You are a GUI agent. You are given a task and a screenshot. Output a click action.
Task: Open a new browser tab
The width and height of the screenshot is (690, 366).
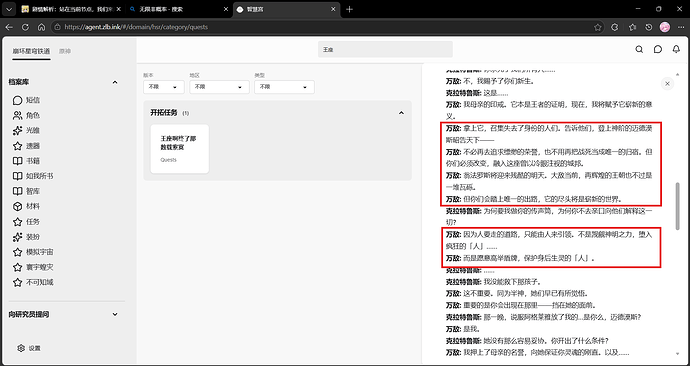[x=349, y=9]
